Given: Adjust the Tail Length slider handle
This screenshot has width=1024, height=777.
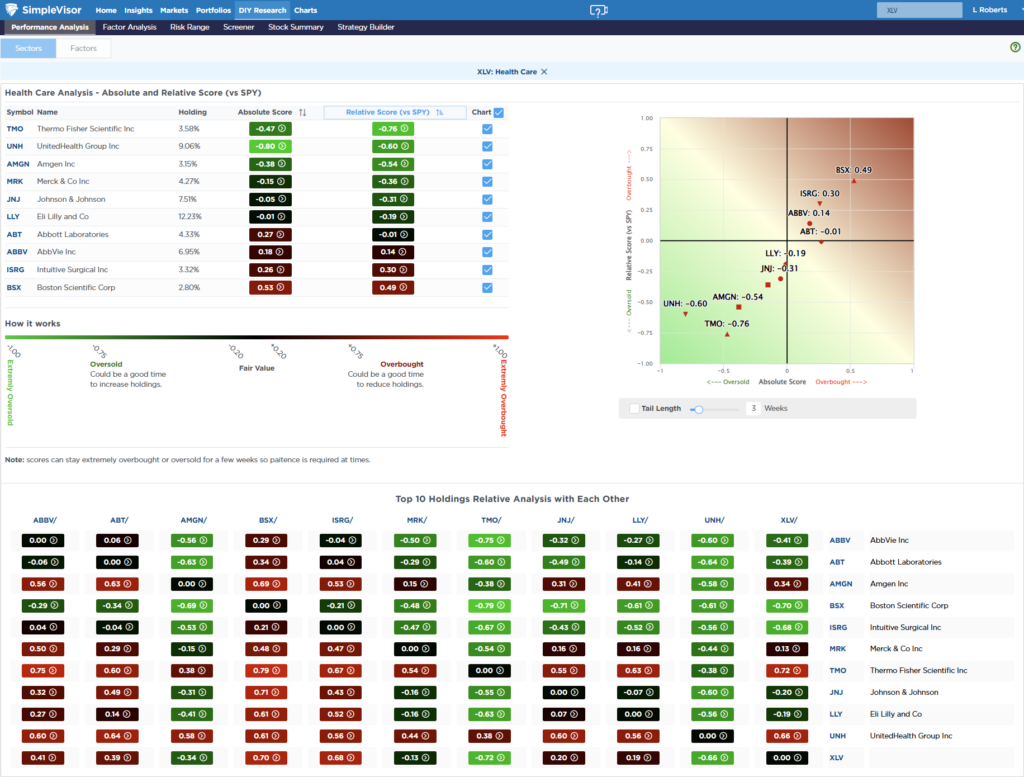Looking at the screenshot, I should point(699,409).
